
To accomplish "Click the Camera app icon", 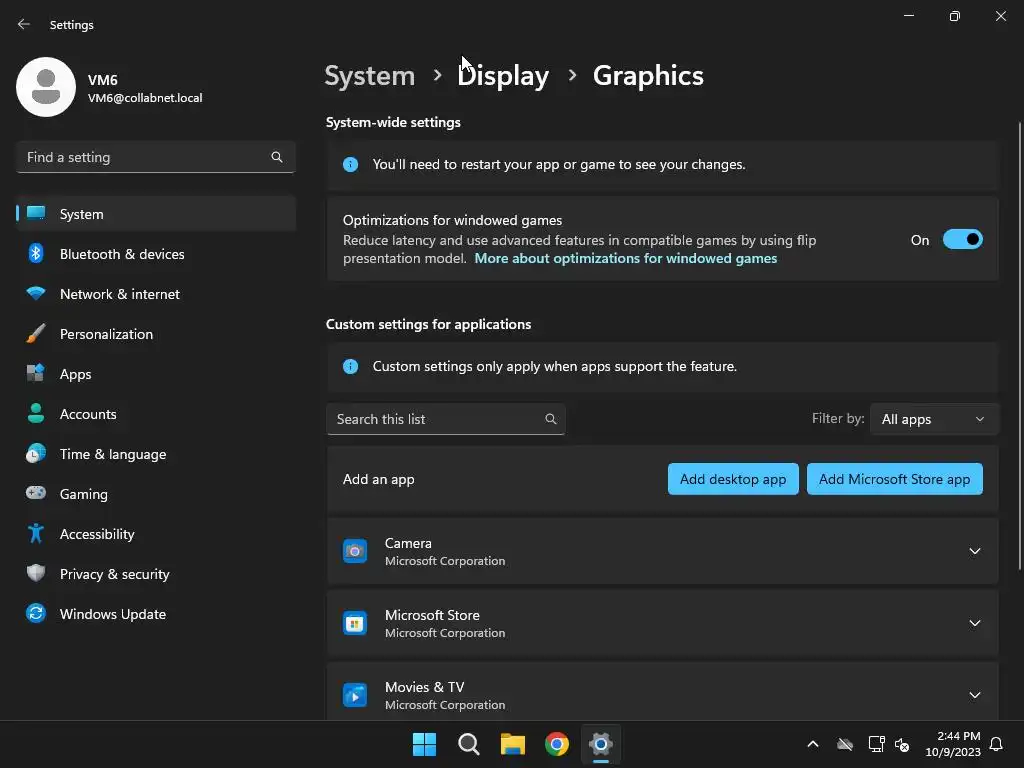I will (x=355, y=551).
